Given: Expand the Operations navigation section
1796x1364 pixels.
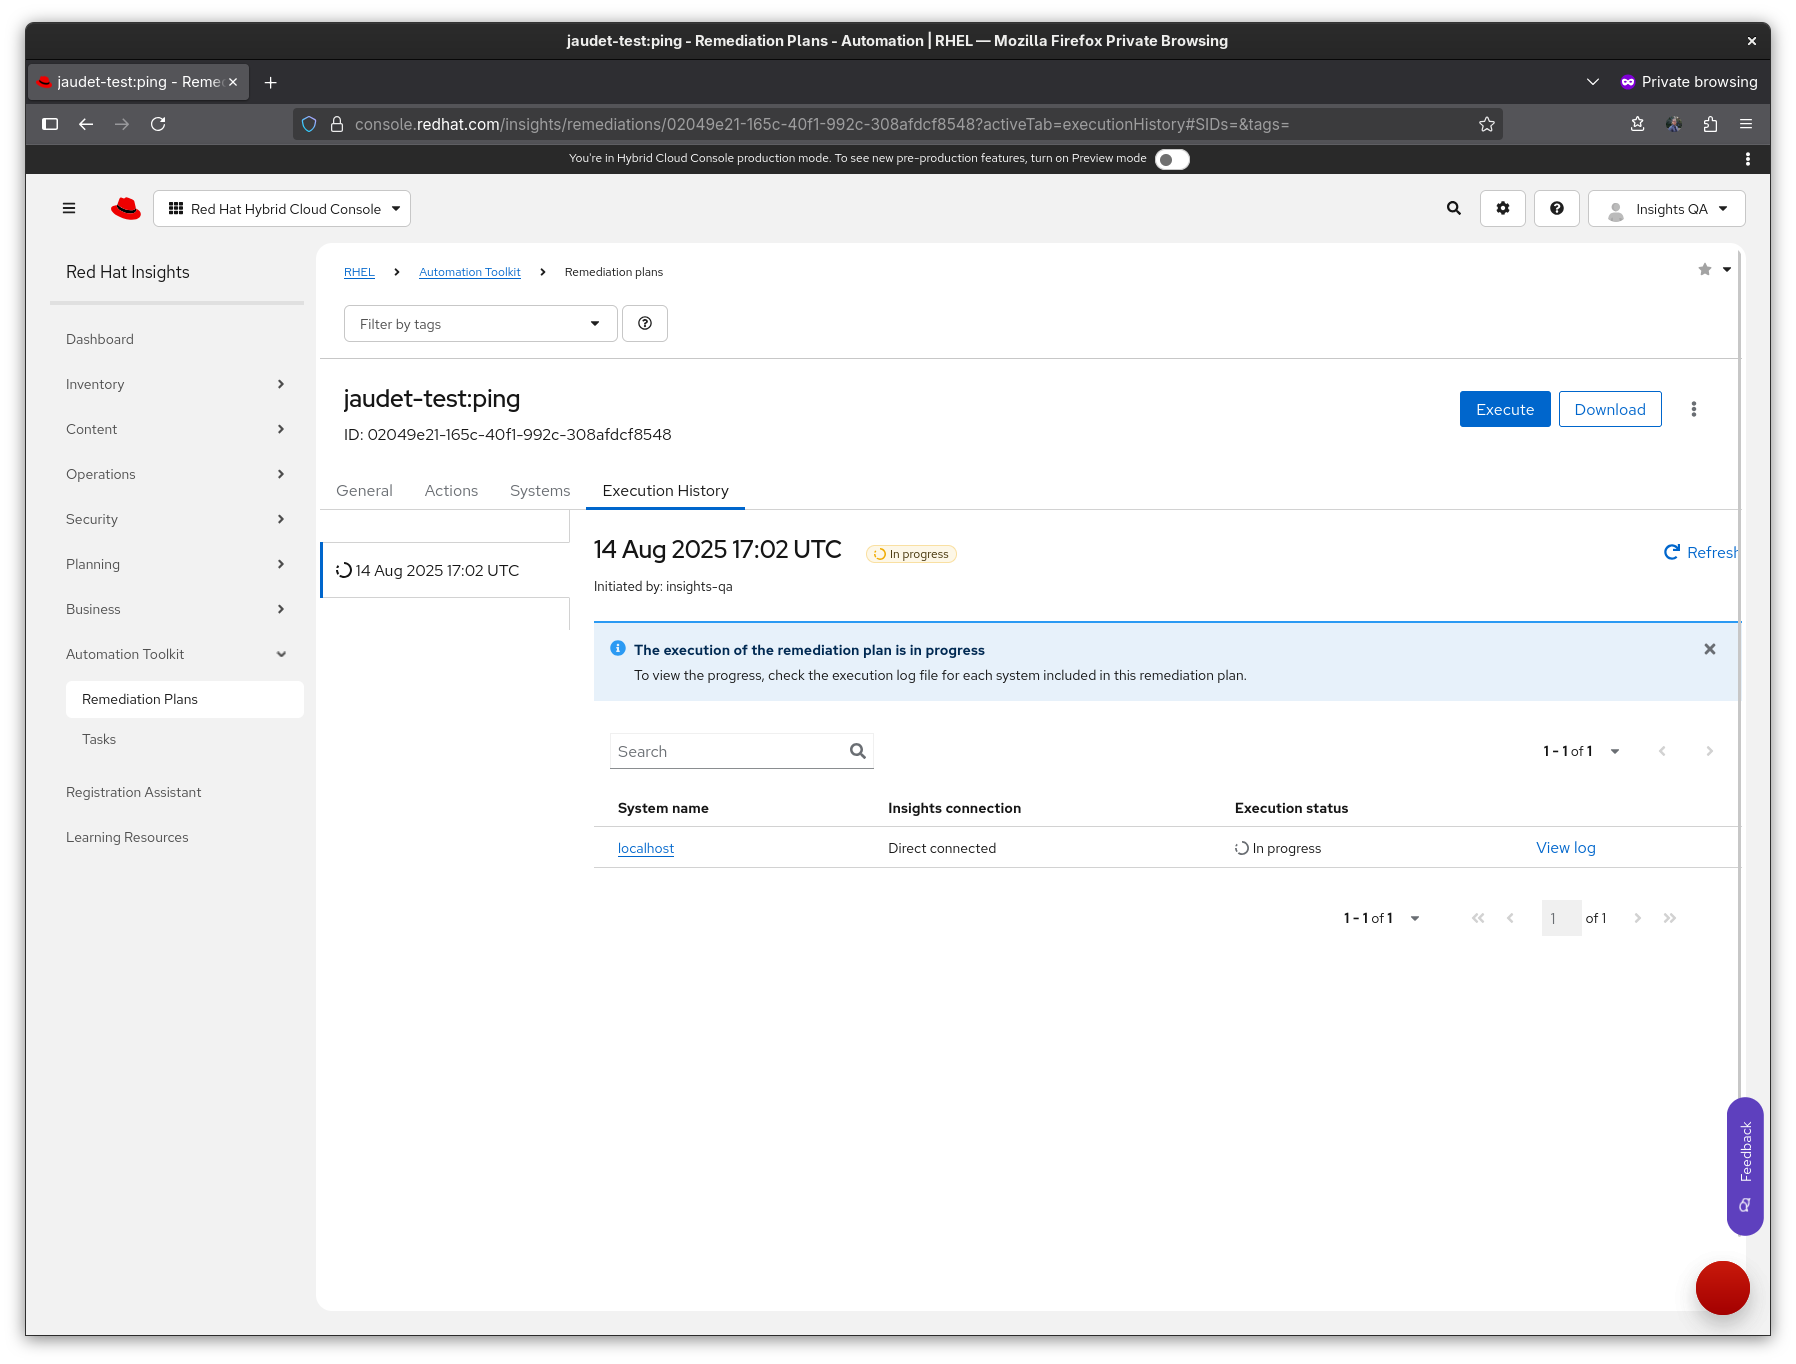Looking at the screenshot, I should click(x=176, y=474).
